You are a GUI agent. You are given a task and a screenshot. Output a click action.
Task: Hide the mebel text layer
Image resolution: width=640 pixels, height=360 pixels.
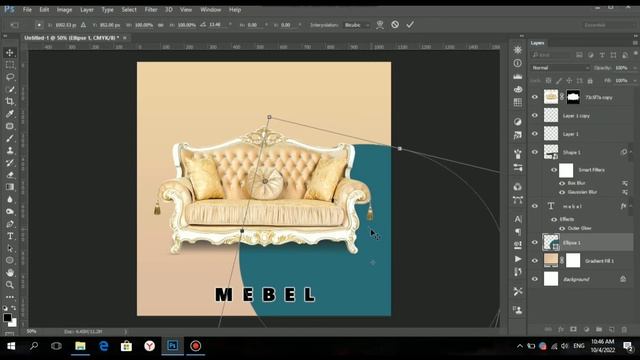pos(535,206)
